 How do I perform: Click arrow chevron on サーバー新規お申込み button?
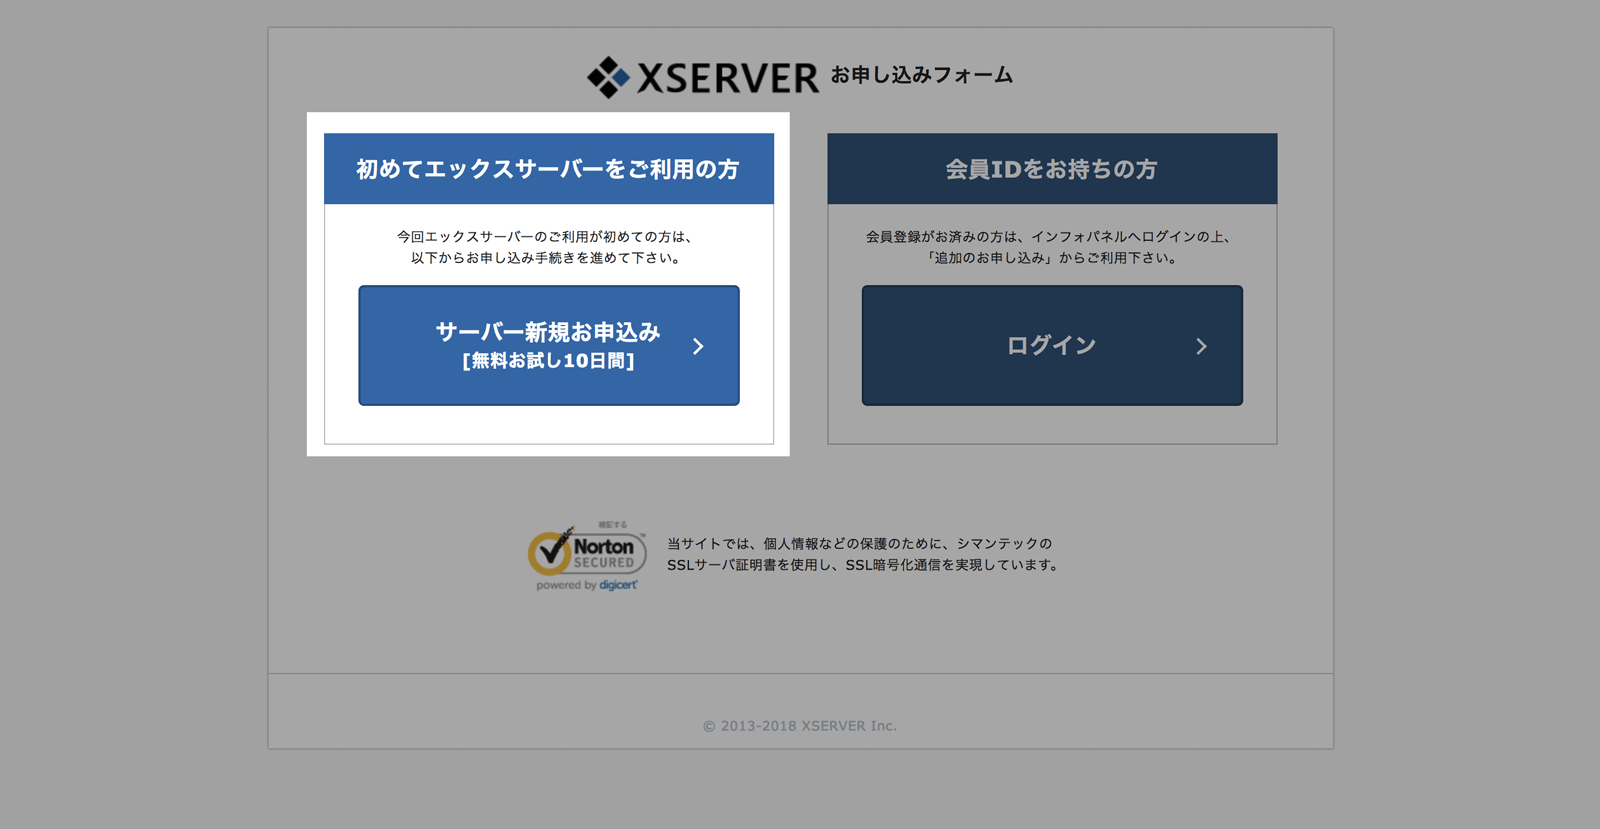coord(698,346)
